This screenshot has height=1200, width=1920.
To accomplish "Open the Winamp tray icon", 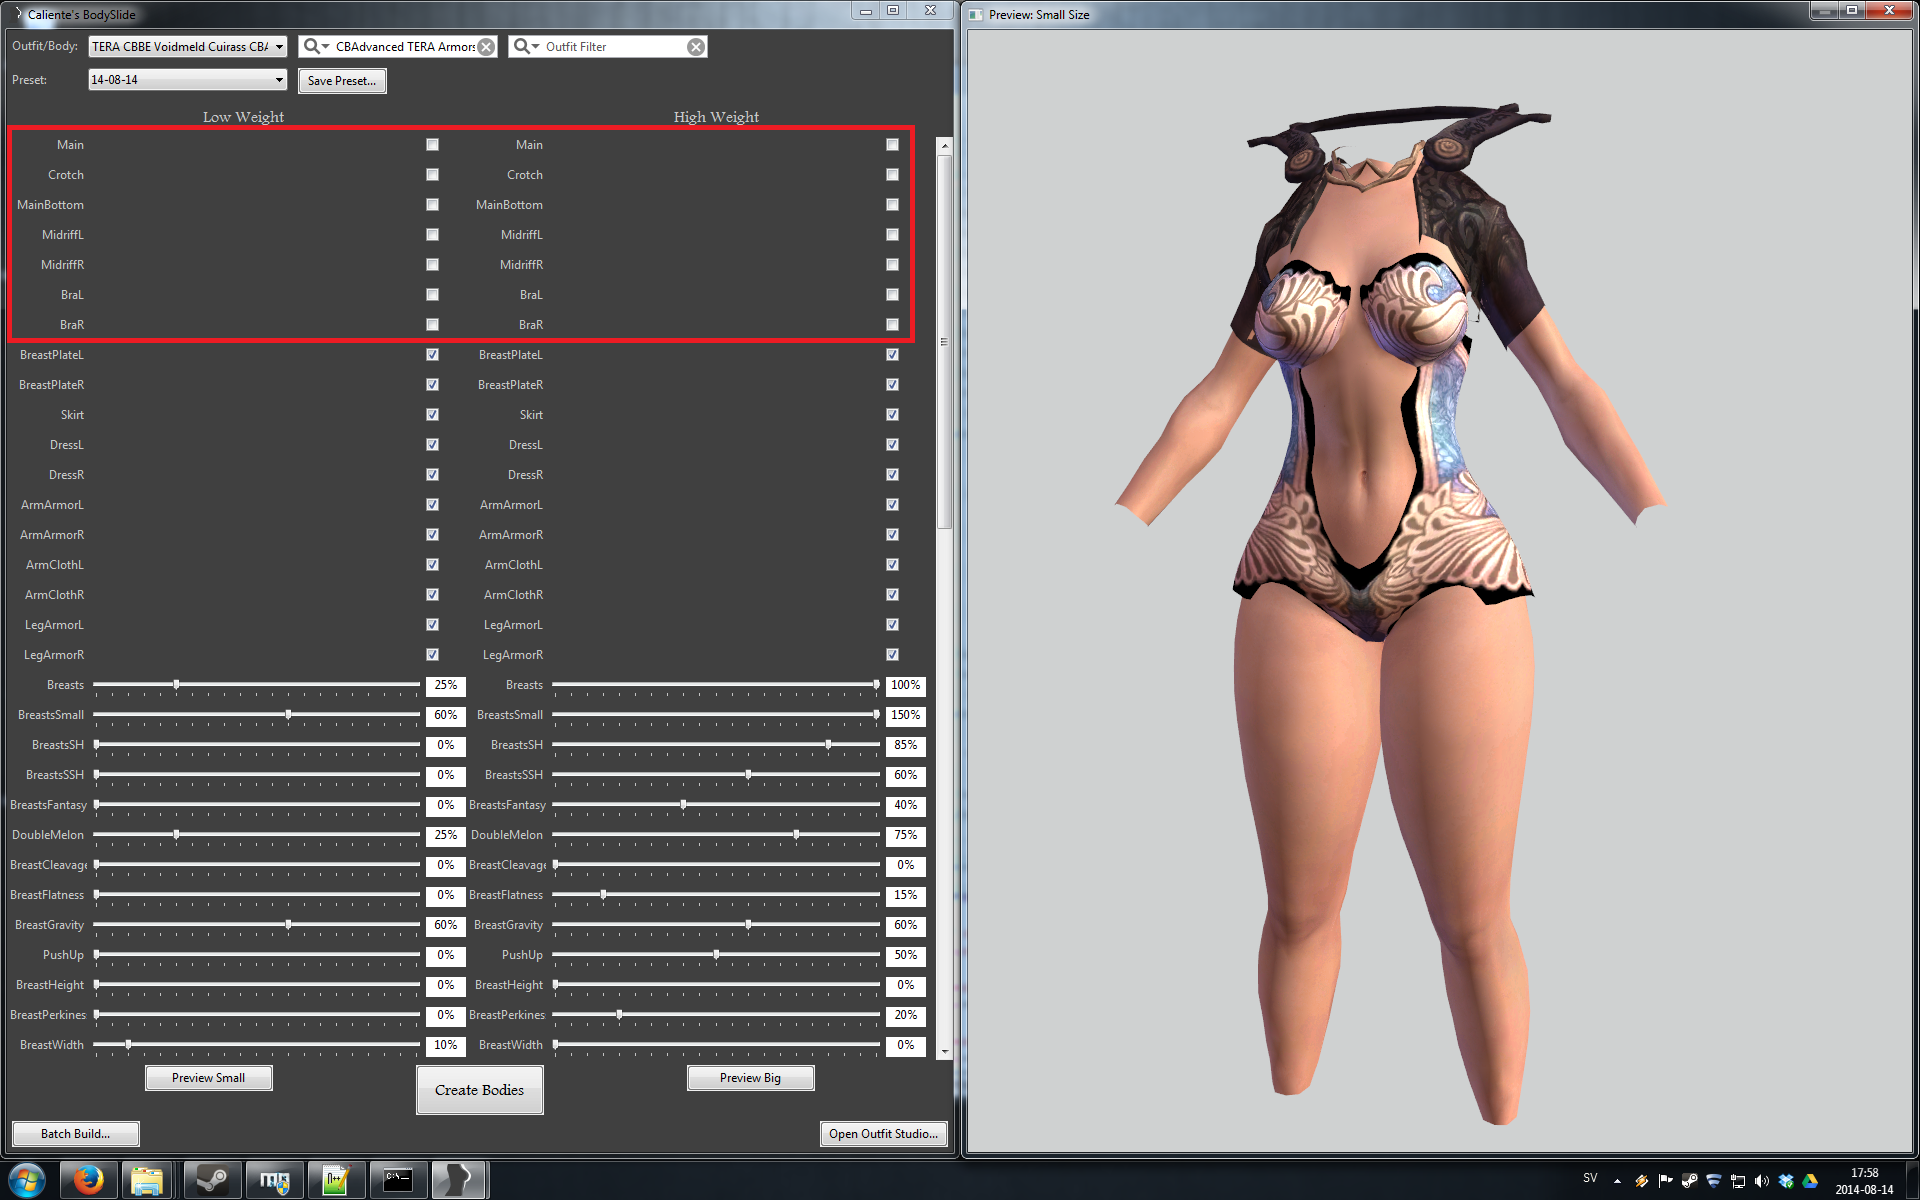I will click(1641, 1181).
